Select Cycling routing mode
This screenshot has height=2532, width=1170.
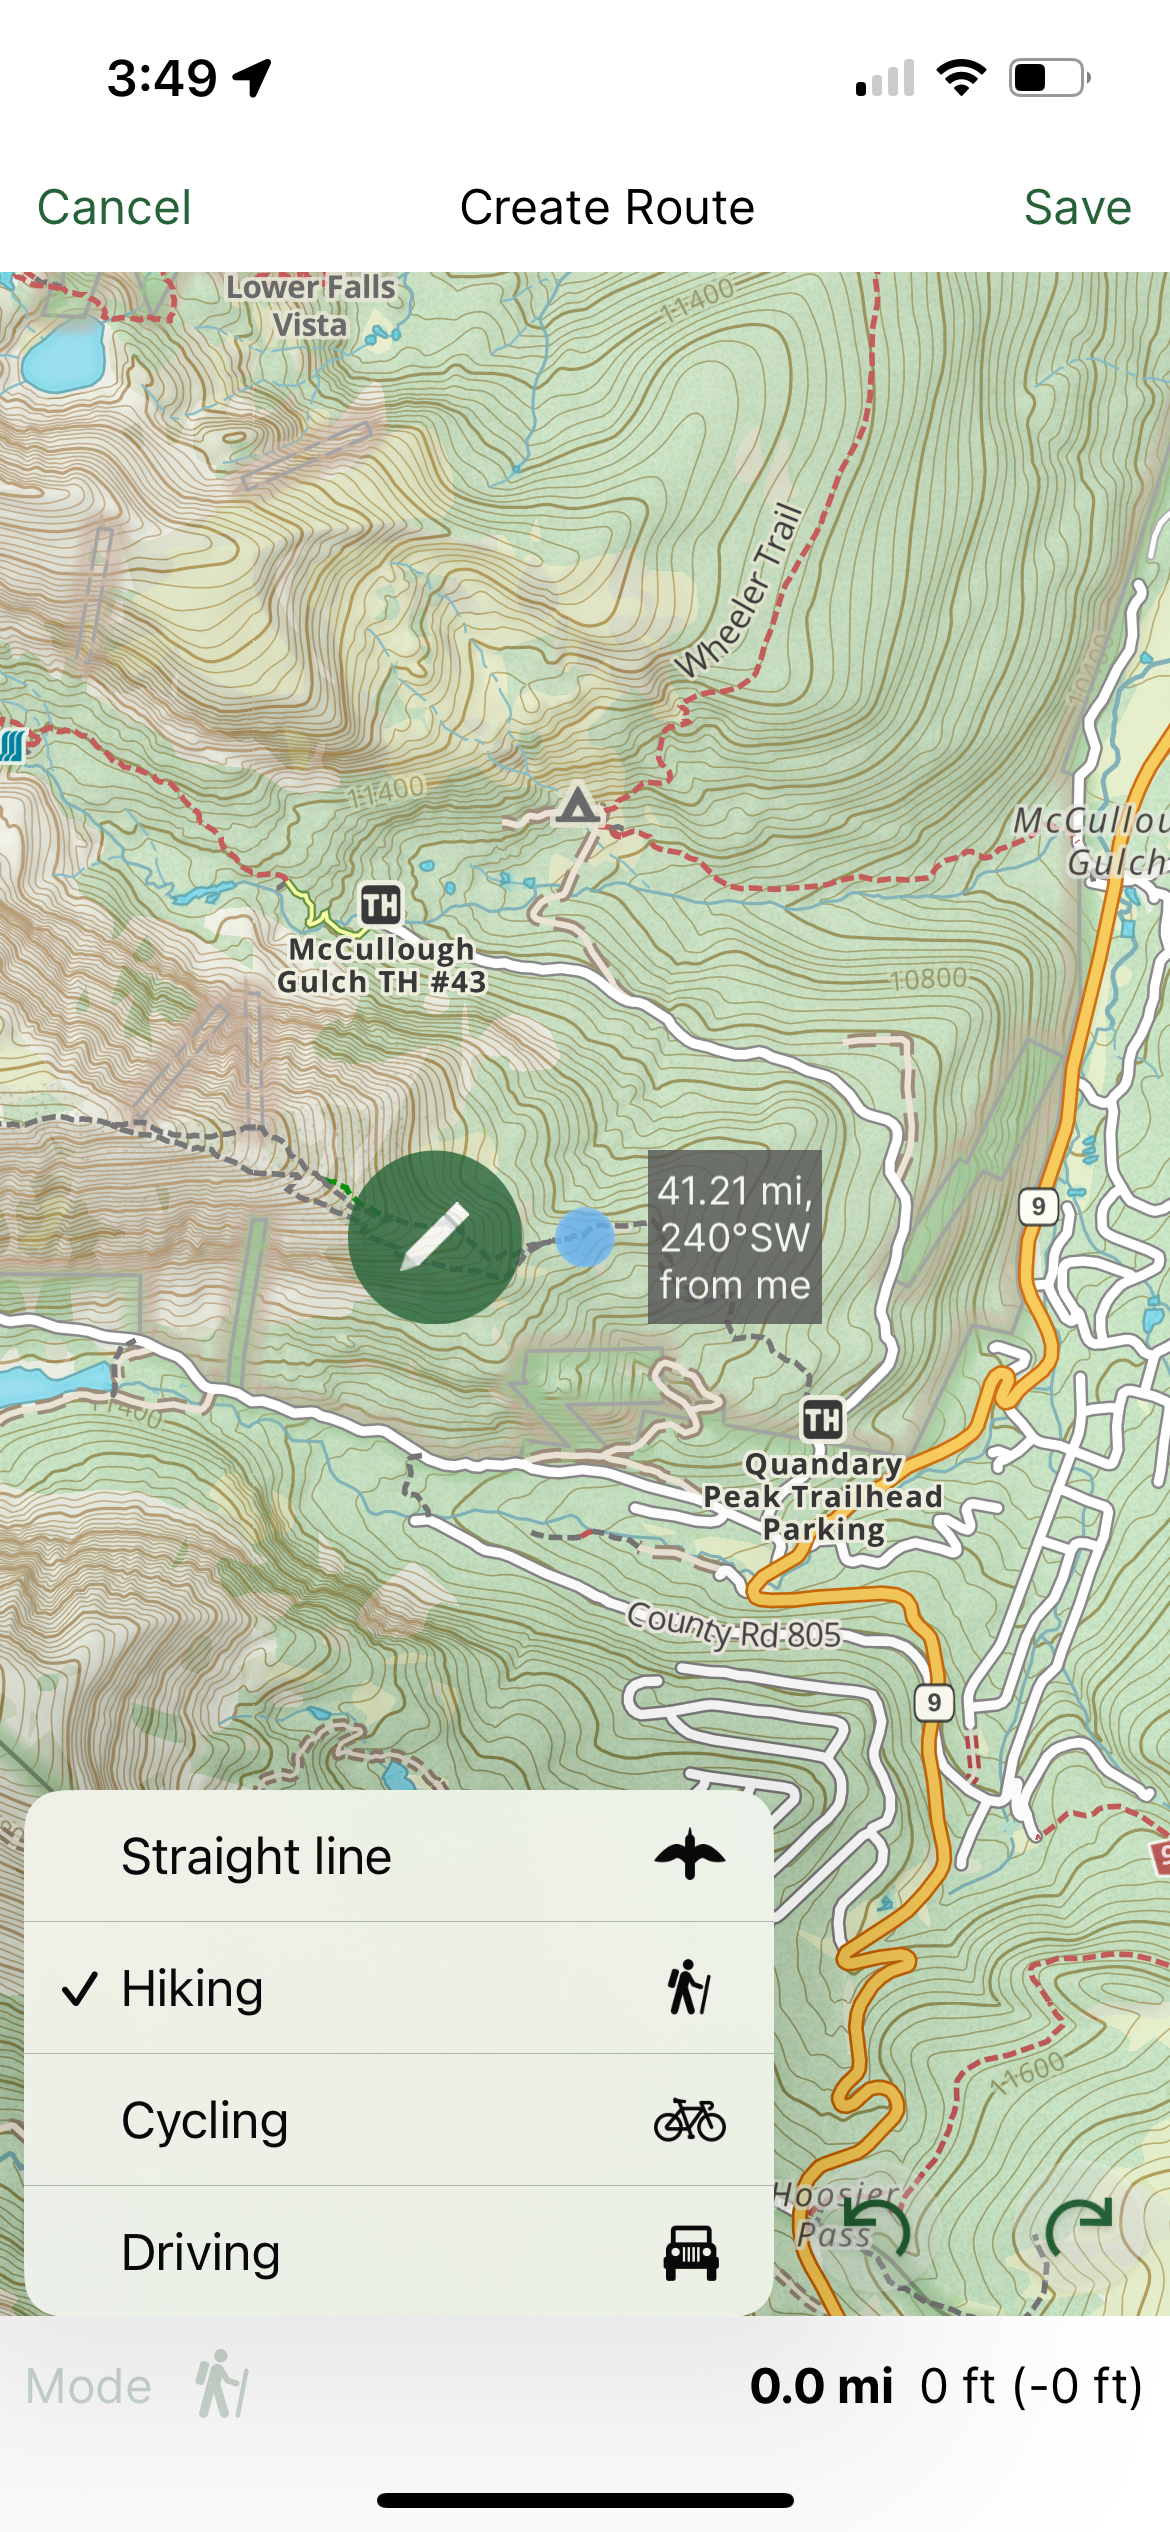pyautogui.click(x=399, y=2120)
